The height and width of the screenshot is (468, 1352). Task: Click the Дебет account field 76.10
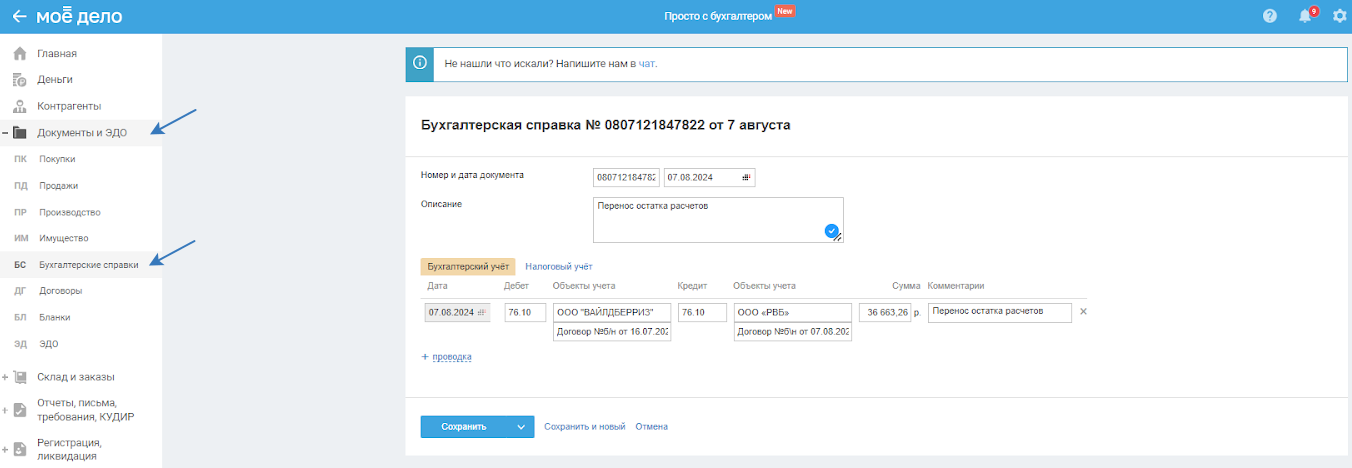tap(524, 313)
